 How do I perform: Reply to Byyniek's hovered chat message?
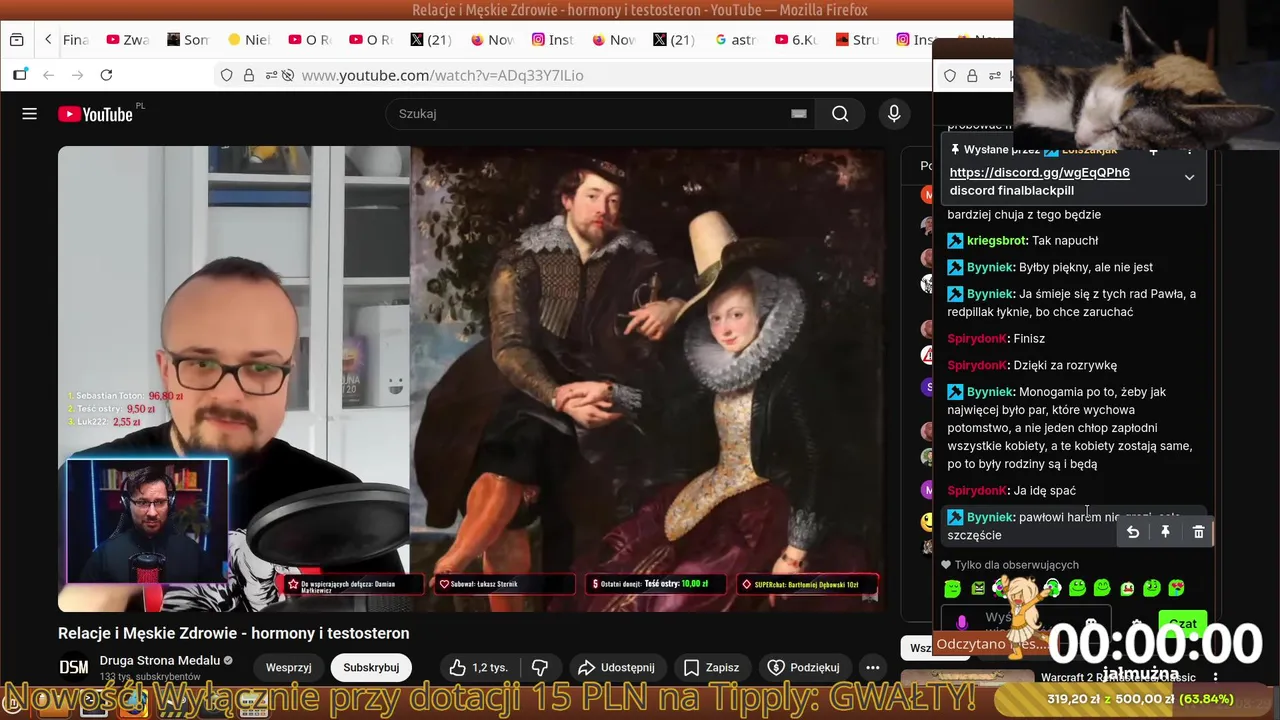coord(1133,533)
